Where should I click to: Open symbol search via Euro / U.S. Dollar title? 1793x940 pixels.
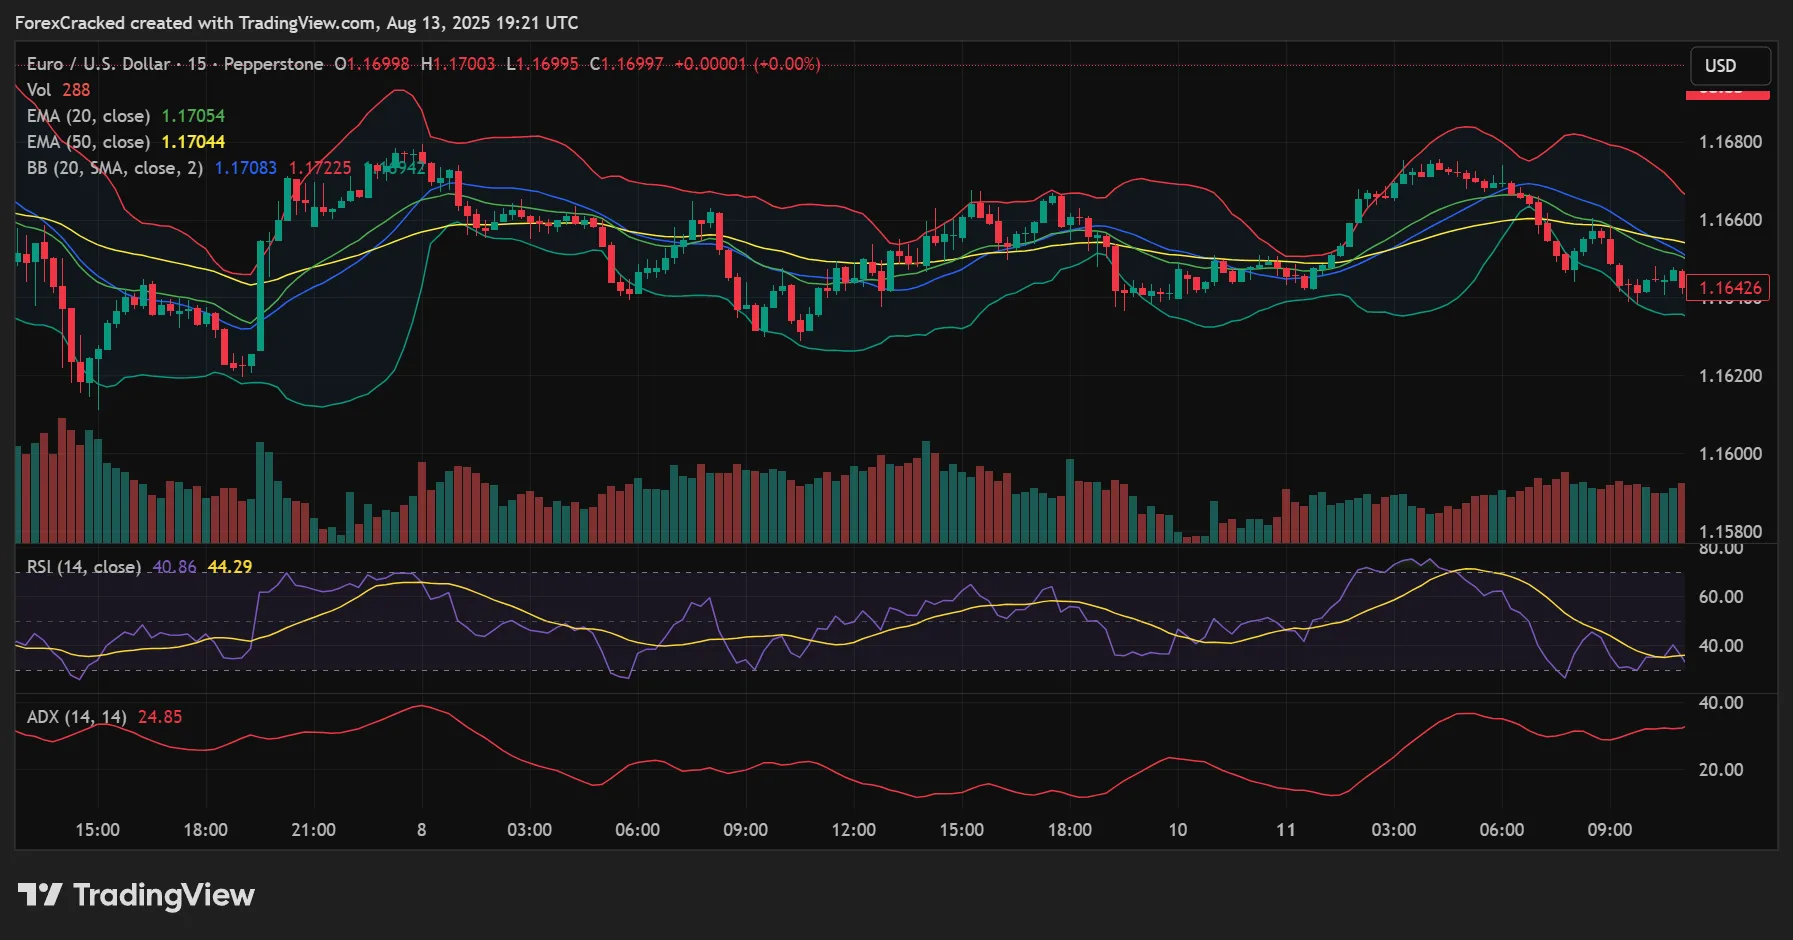point(96,64)
